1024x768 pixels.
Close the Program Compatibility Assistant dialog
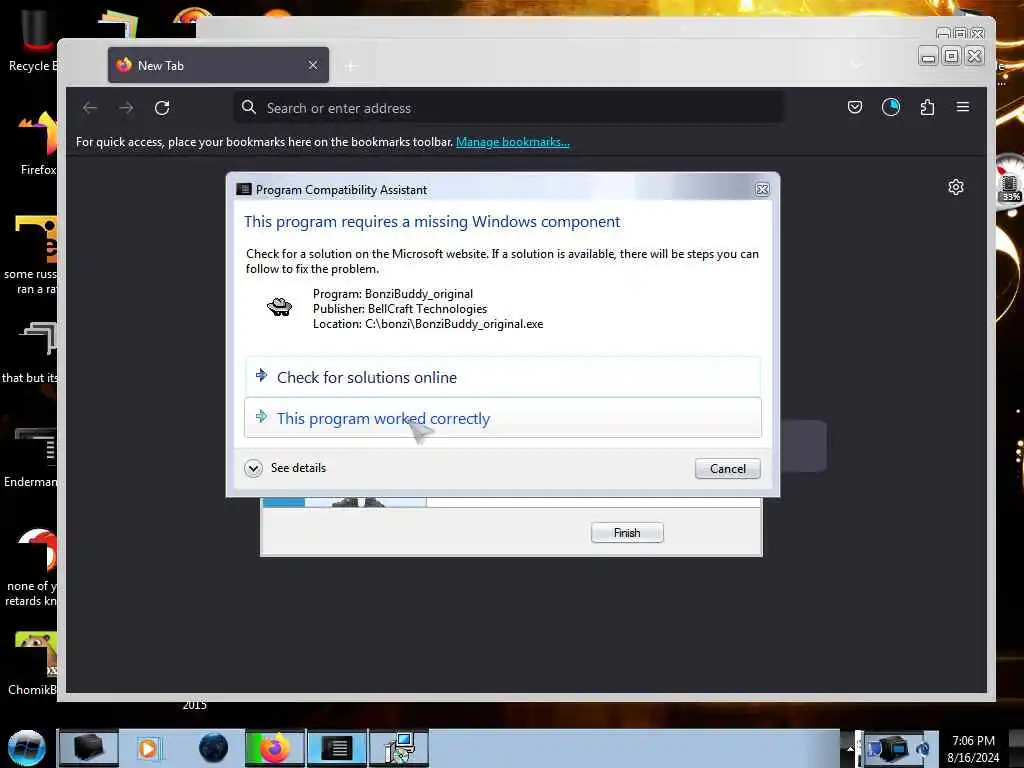click(761, 189)
